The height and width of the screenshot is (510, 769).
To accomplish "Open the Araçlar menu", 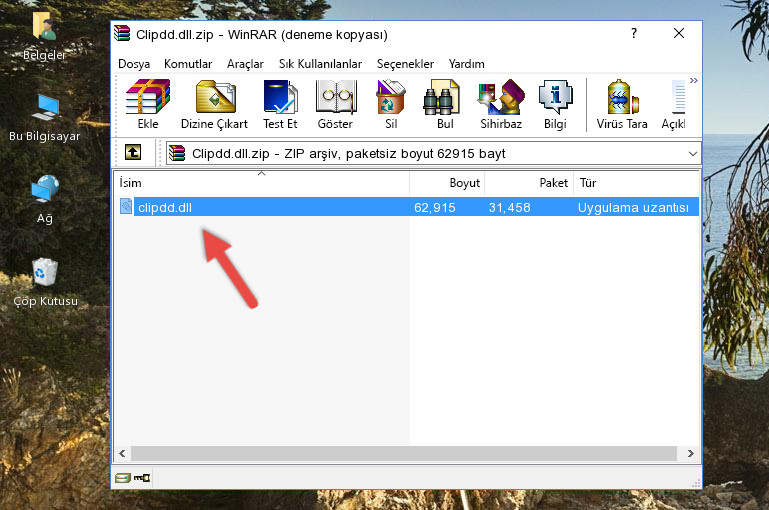I will [245, 64].
